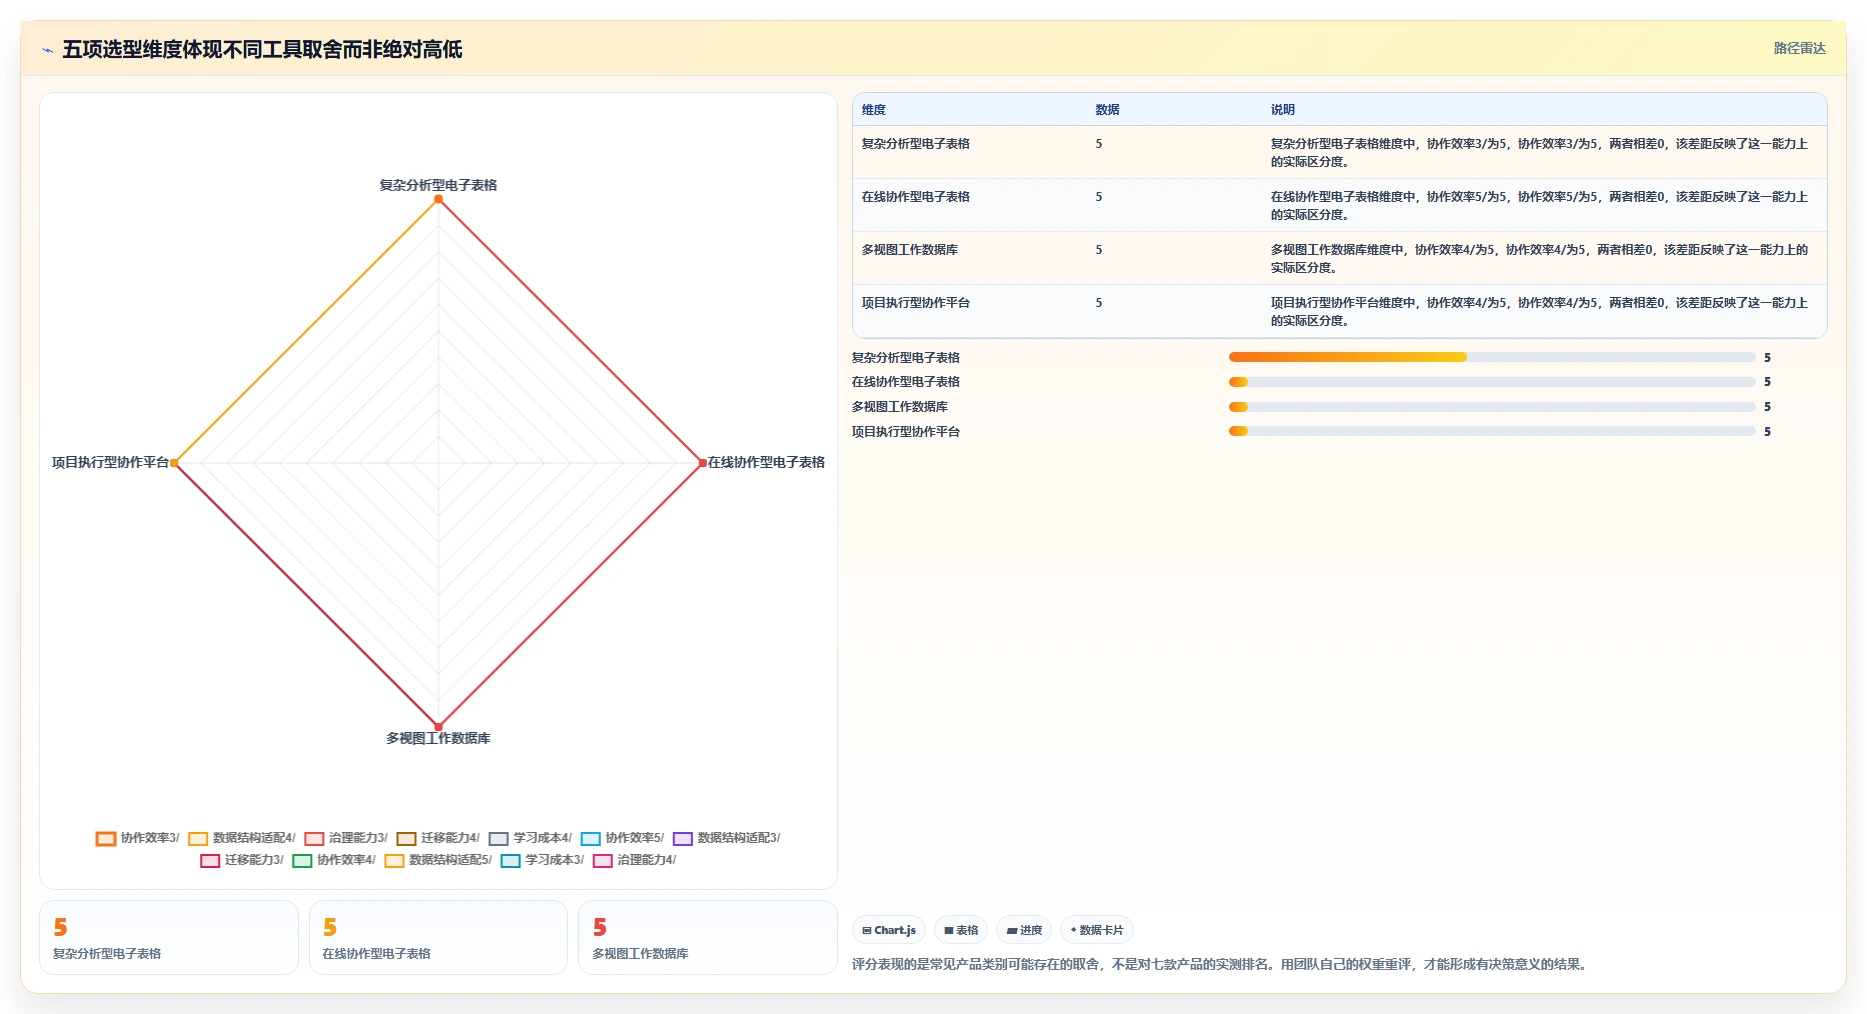Toggle the 学习成本4/ legend series

coord(530,838)
